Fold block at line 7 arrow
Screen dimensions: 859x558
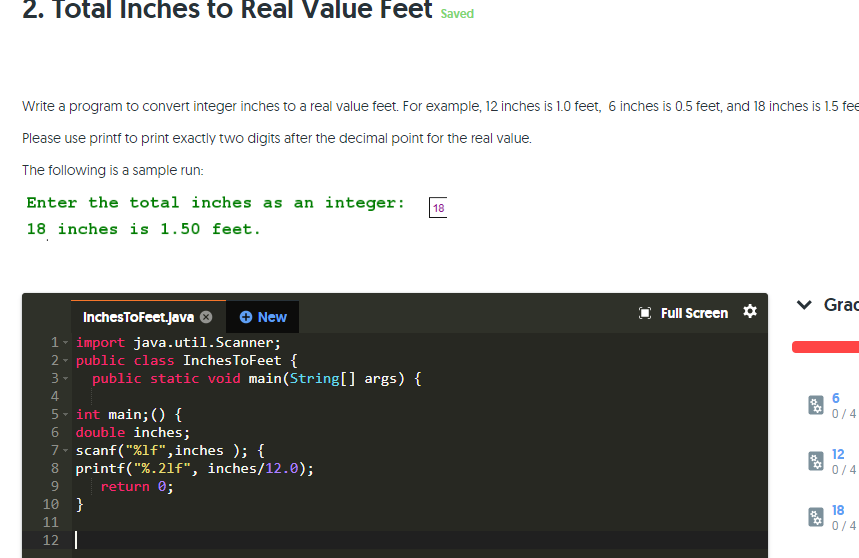[66, 451]
